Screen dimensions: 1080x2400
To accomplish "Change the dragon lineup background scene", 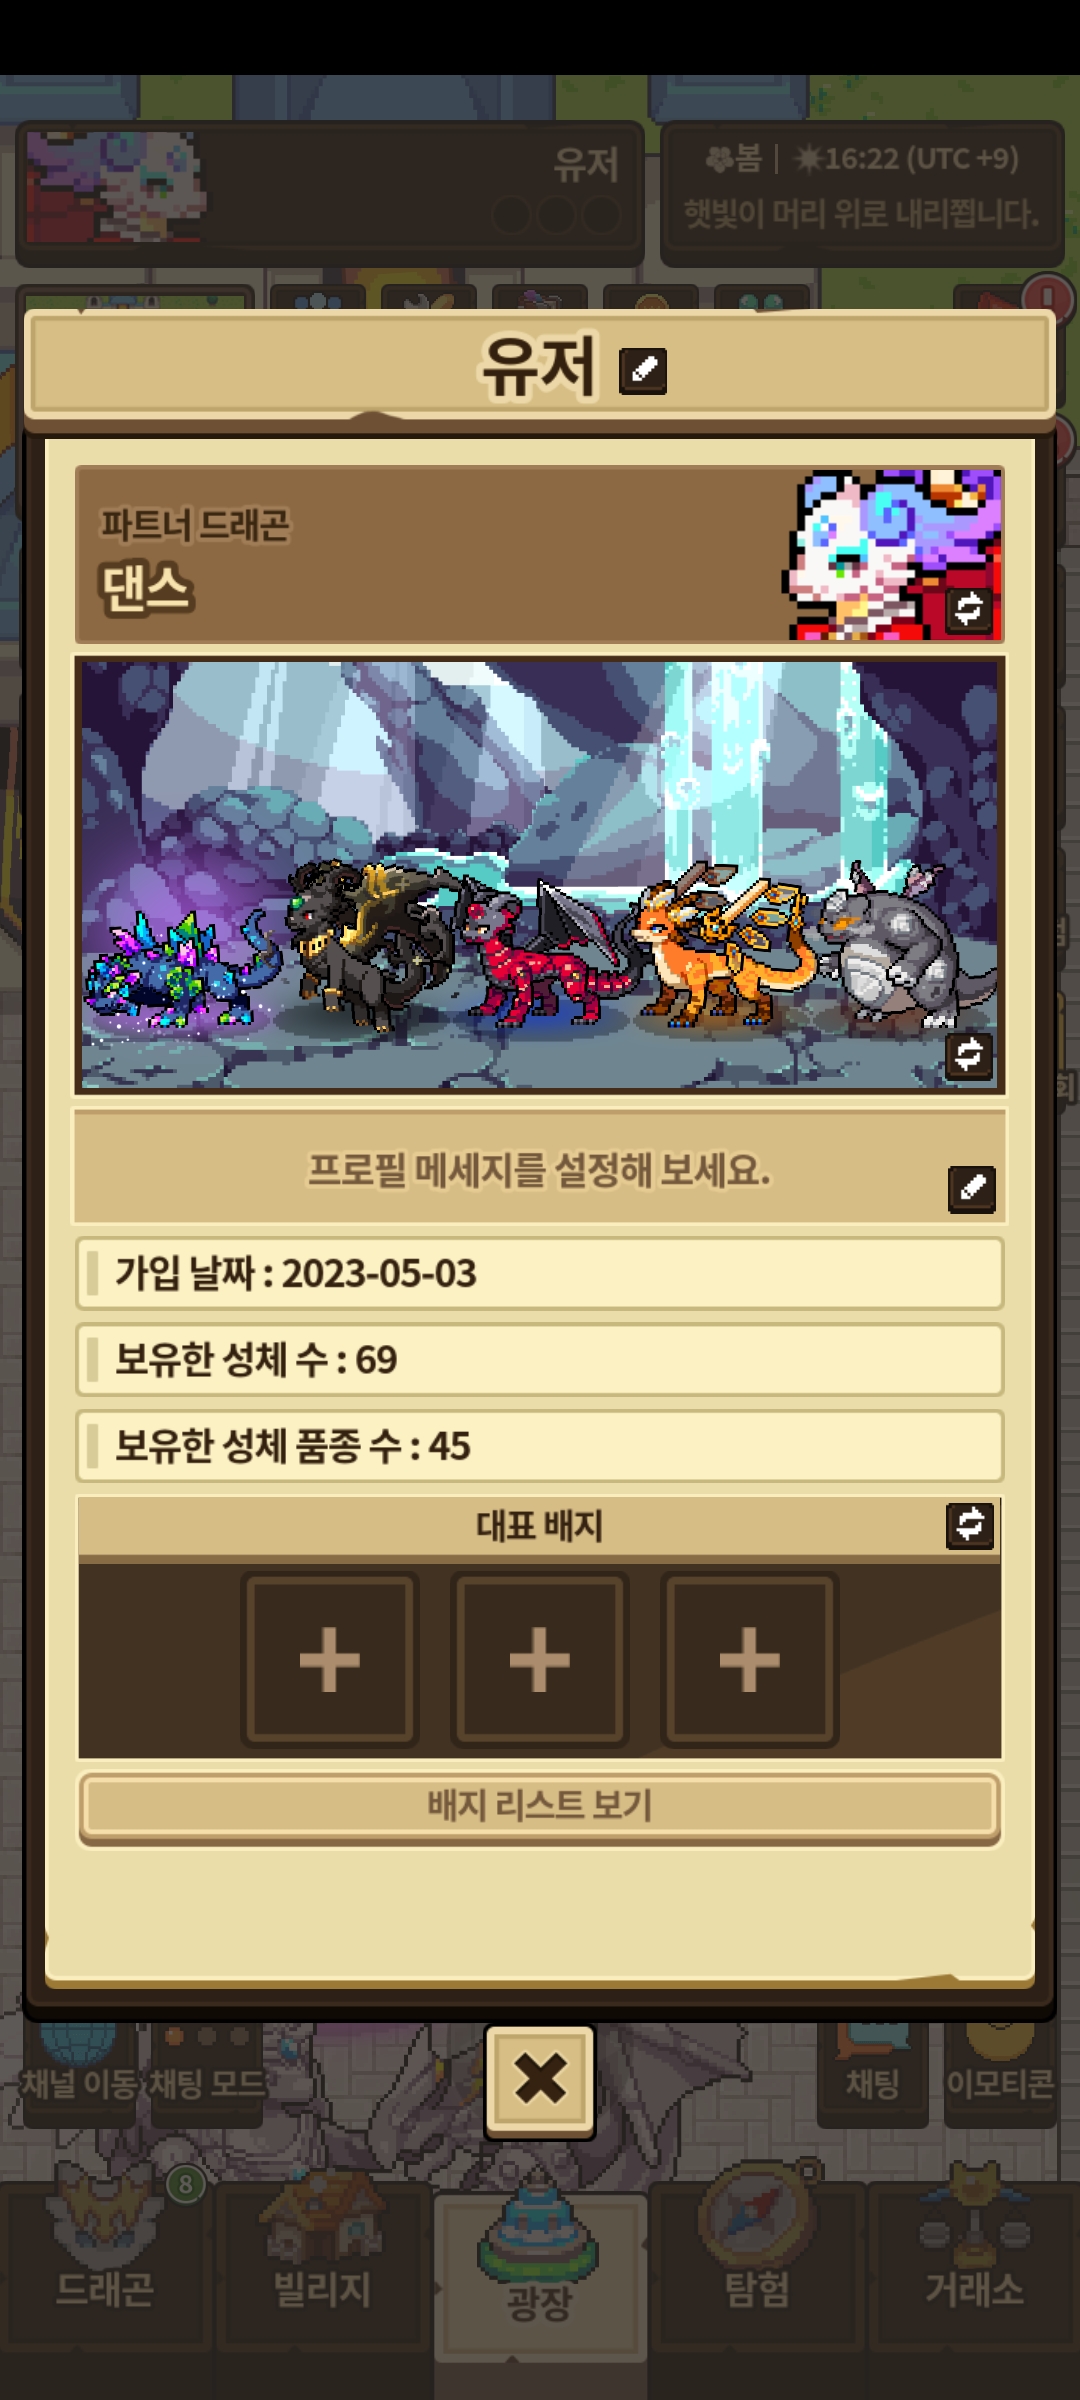I will [x=969, y=1054].
